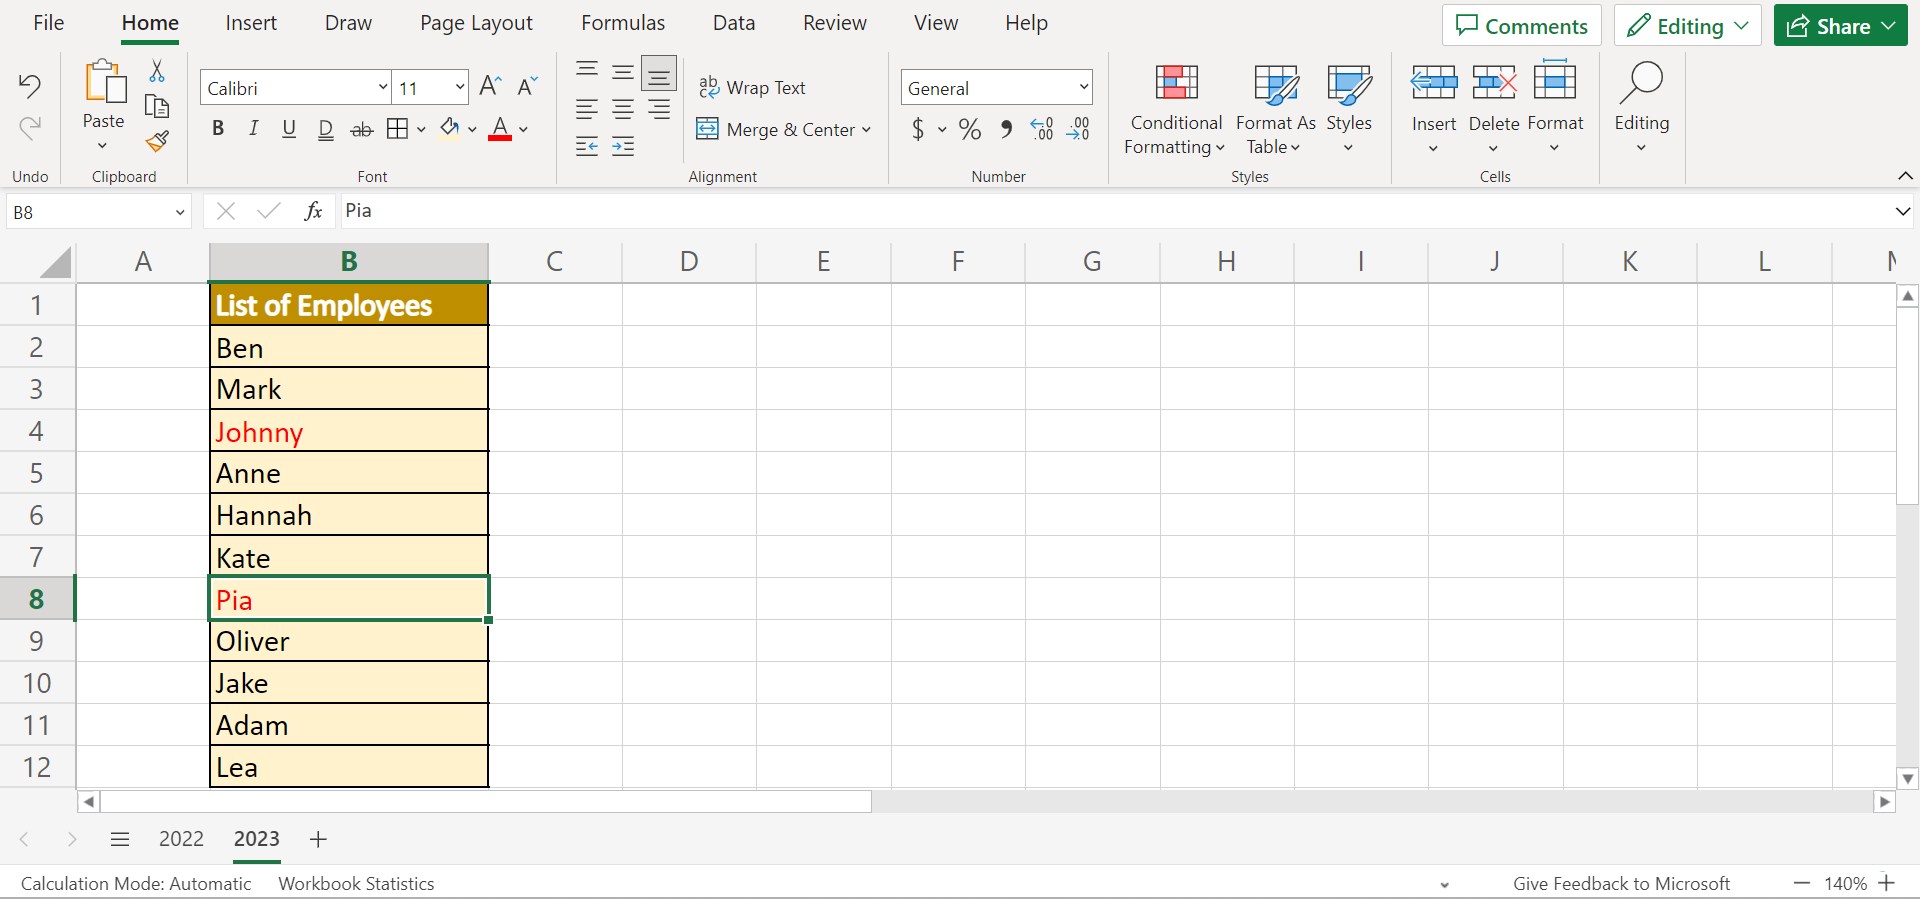Click the Increase Indent icon
The height and width of the screenshot is (899, 1920).
(x=623, y=147)
